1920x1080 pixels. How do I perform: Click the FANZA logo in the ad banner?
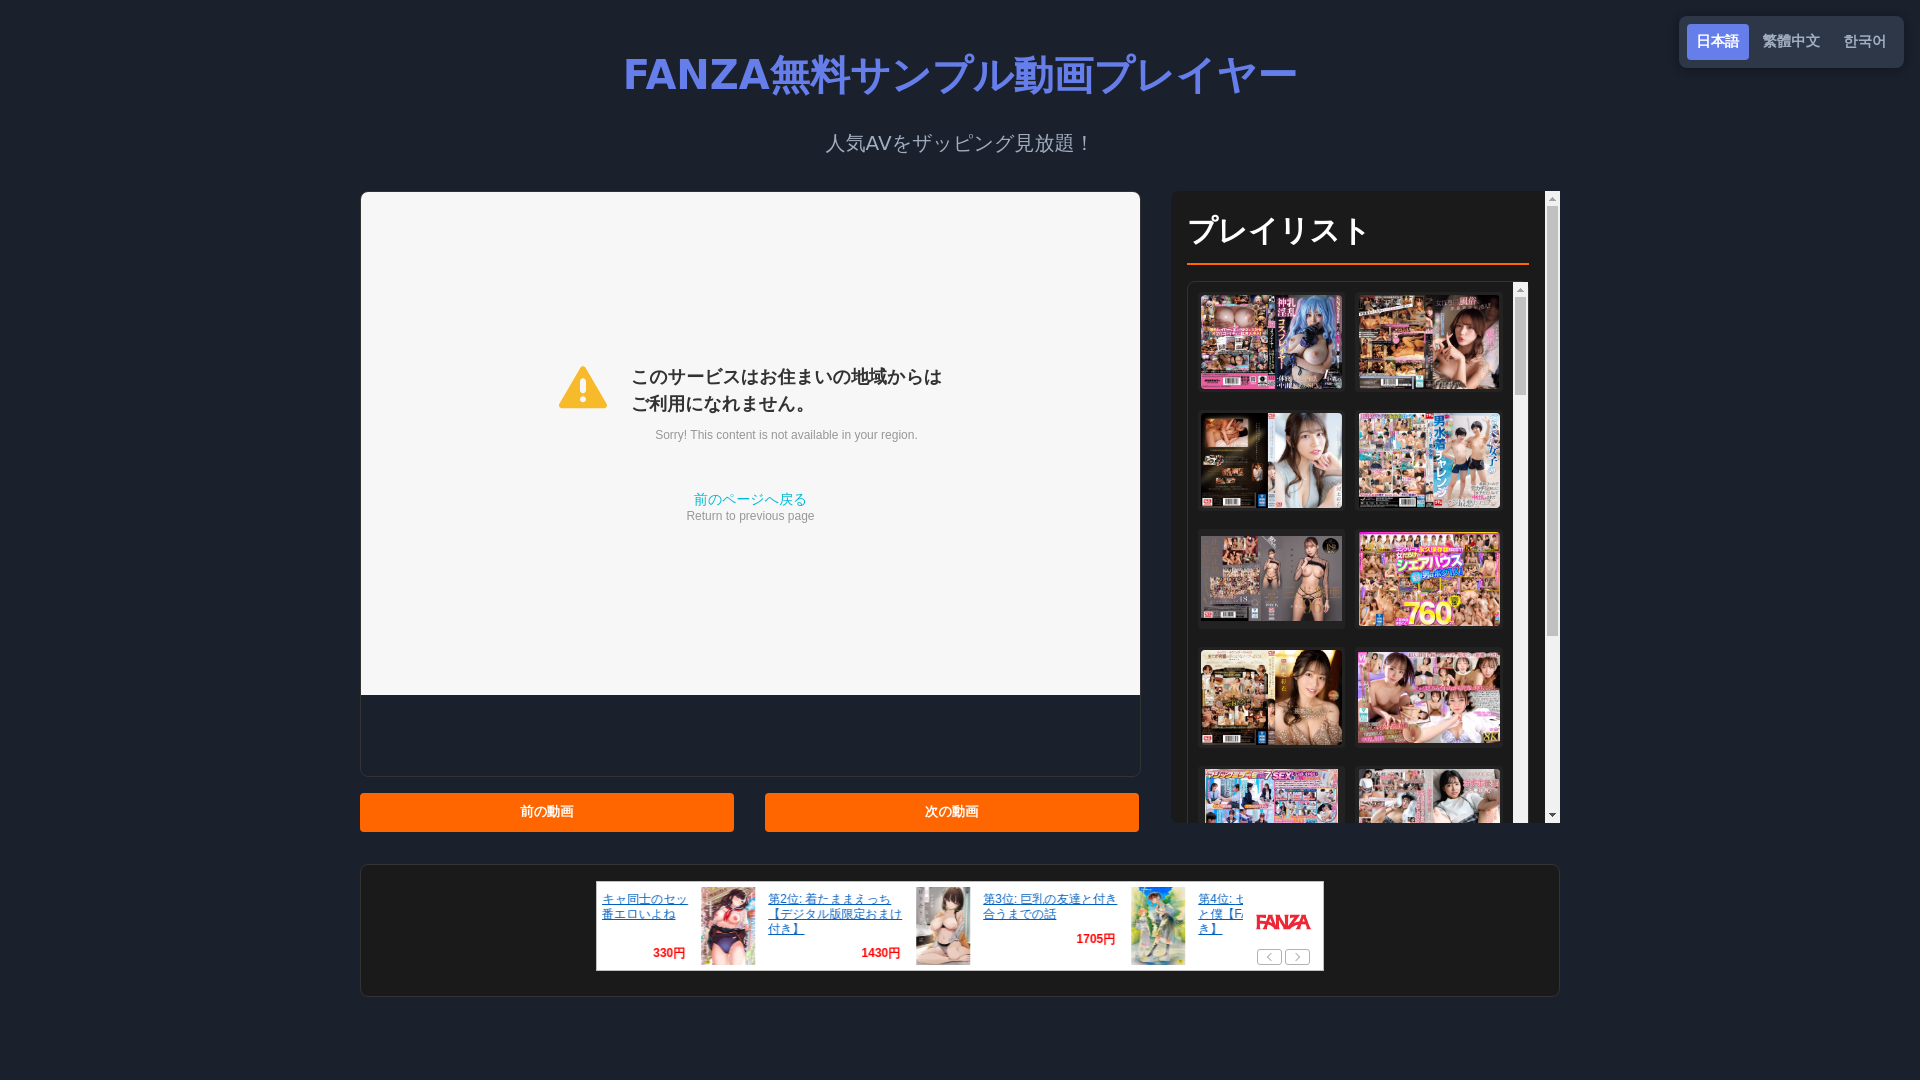[1283, 922]
